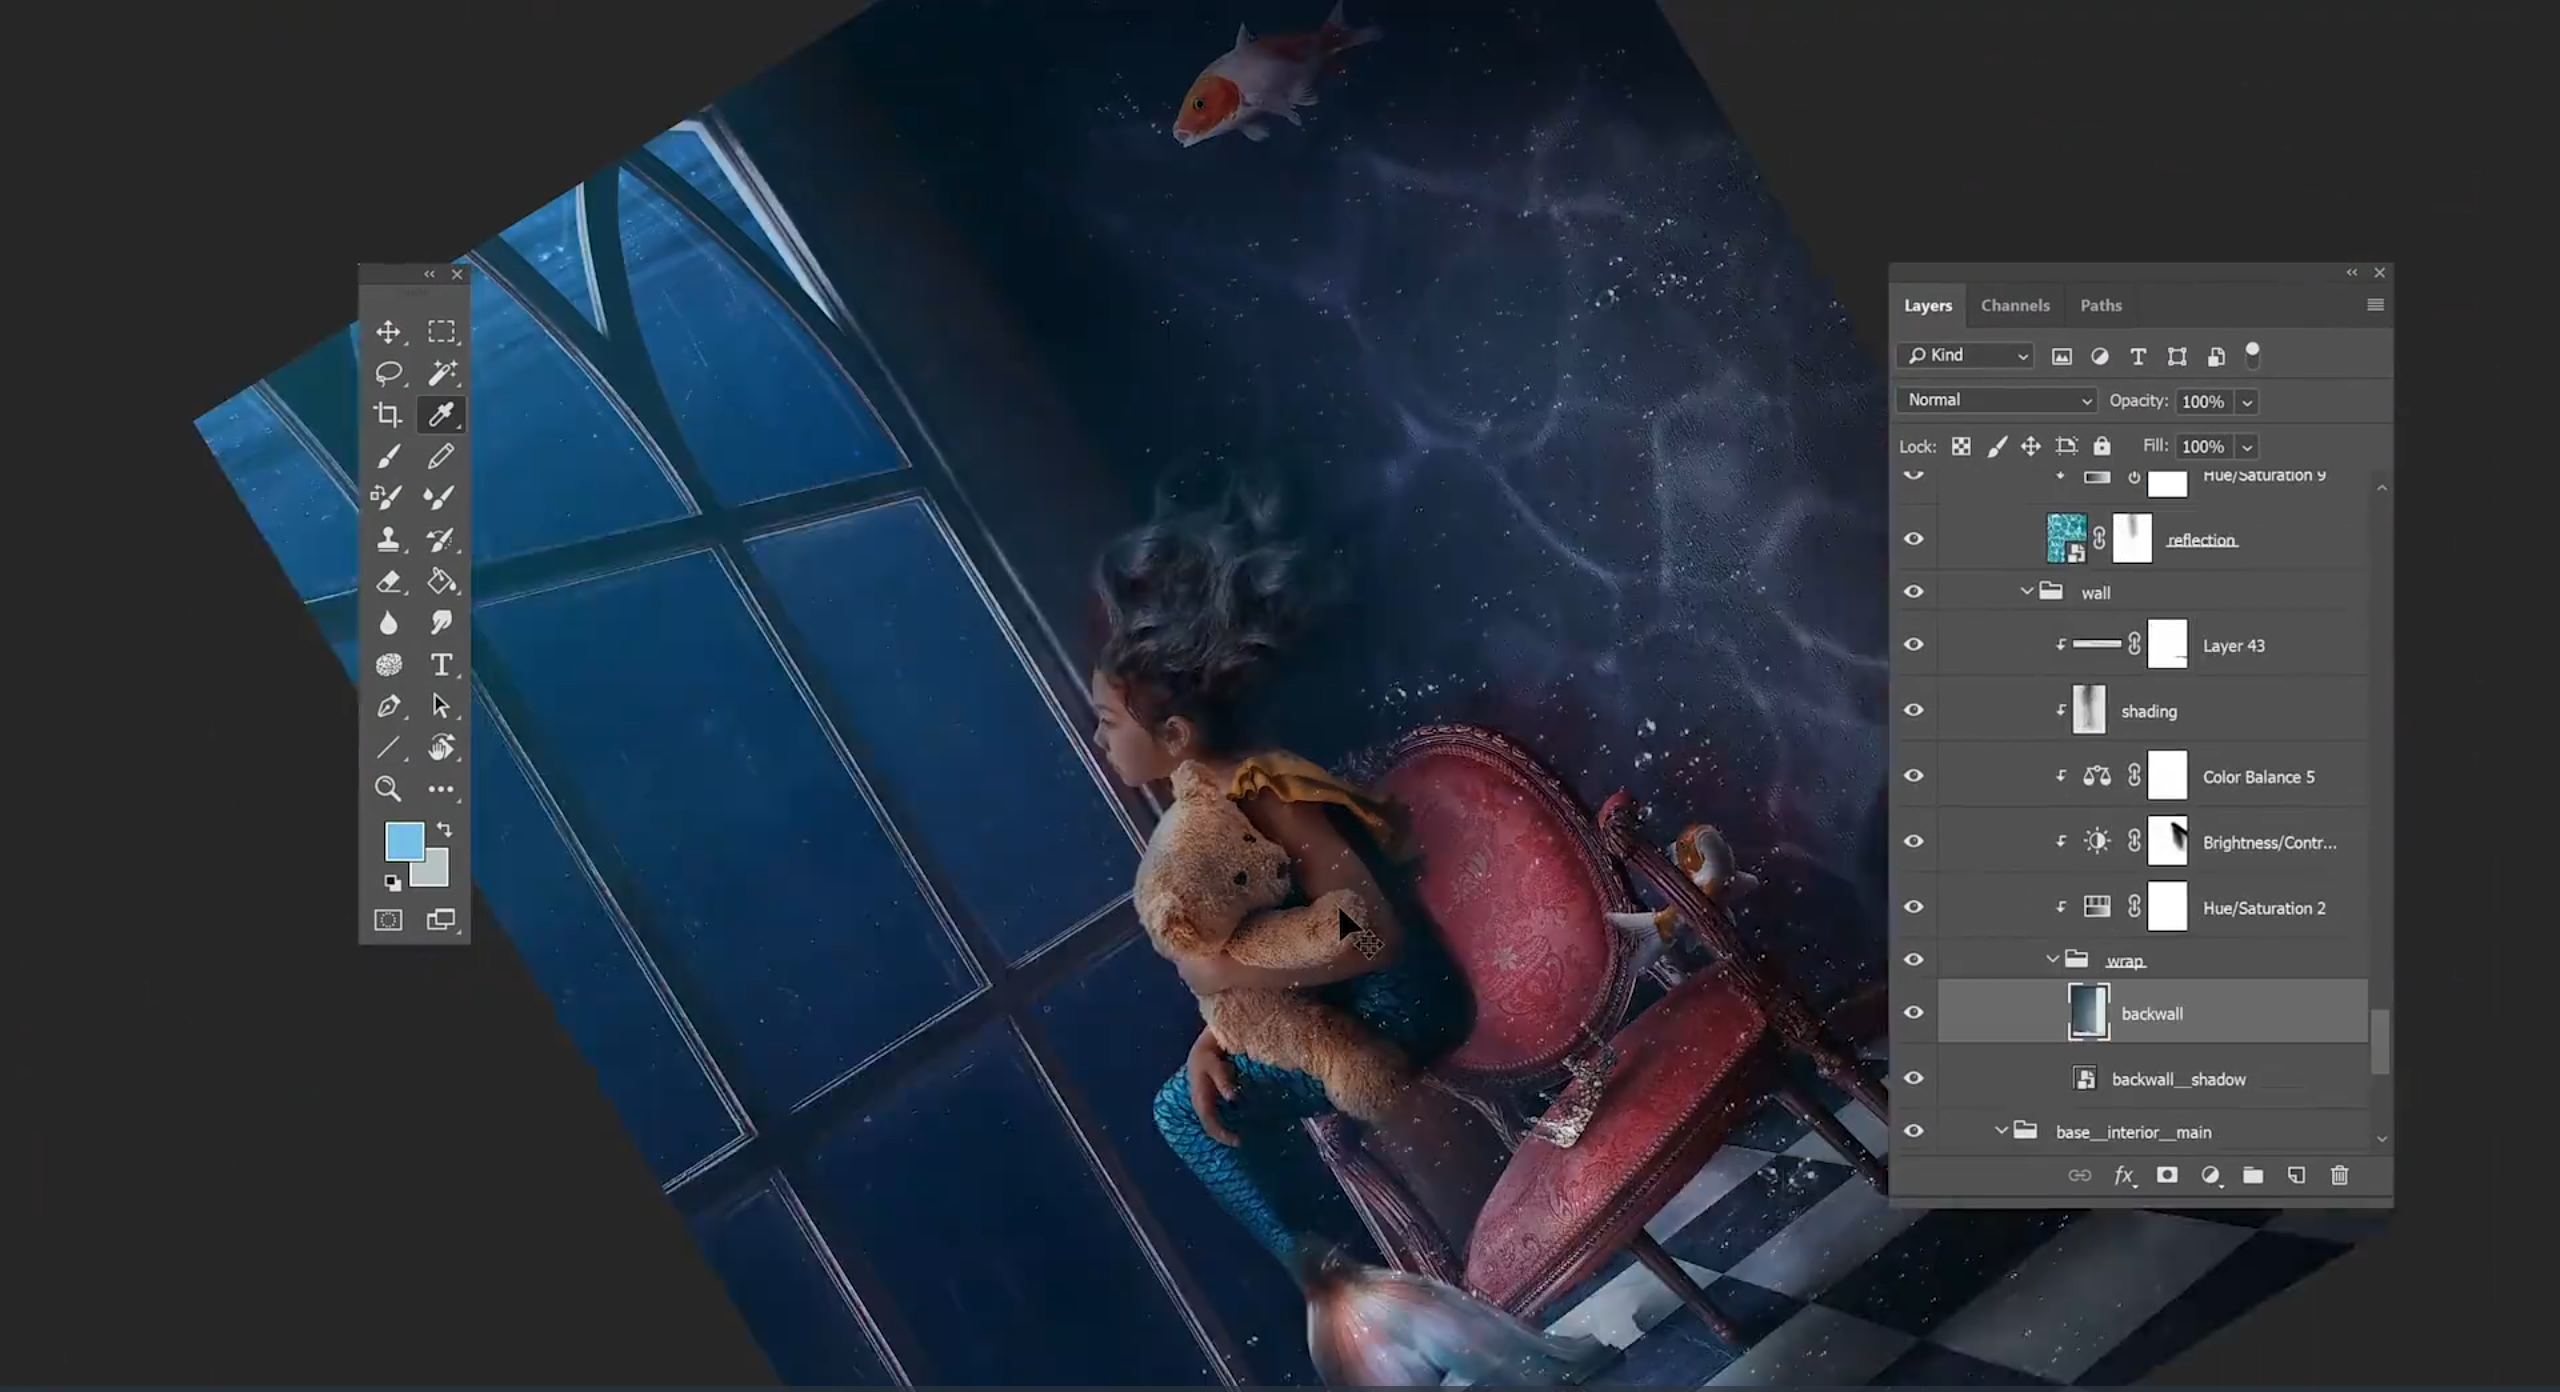Open the Kind filter dropdown
This screenshot has height=1392, width=2560.
(x=1966, y=355)
